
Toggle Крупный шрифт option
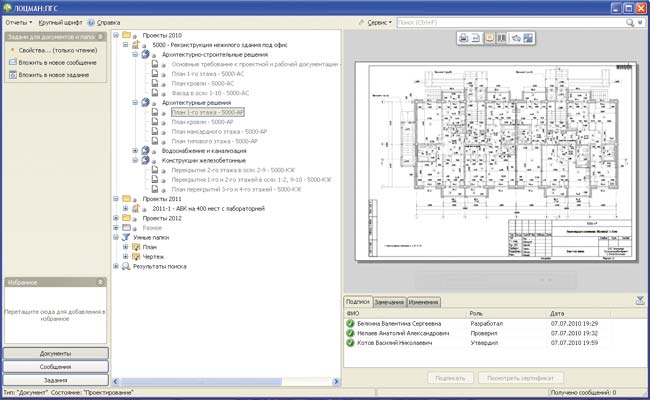click(x=60, y=22)
